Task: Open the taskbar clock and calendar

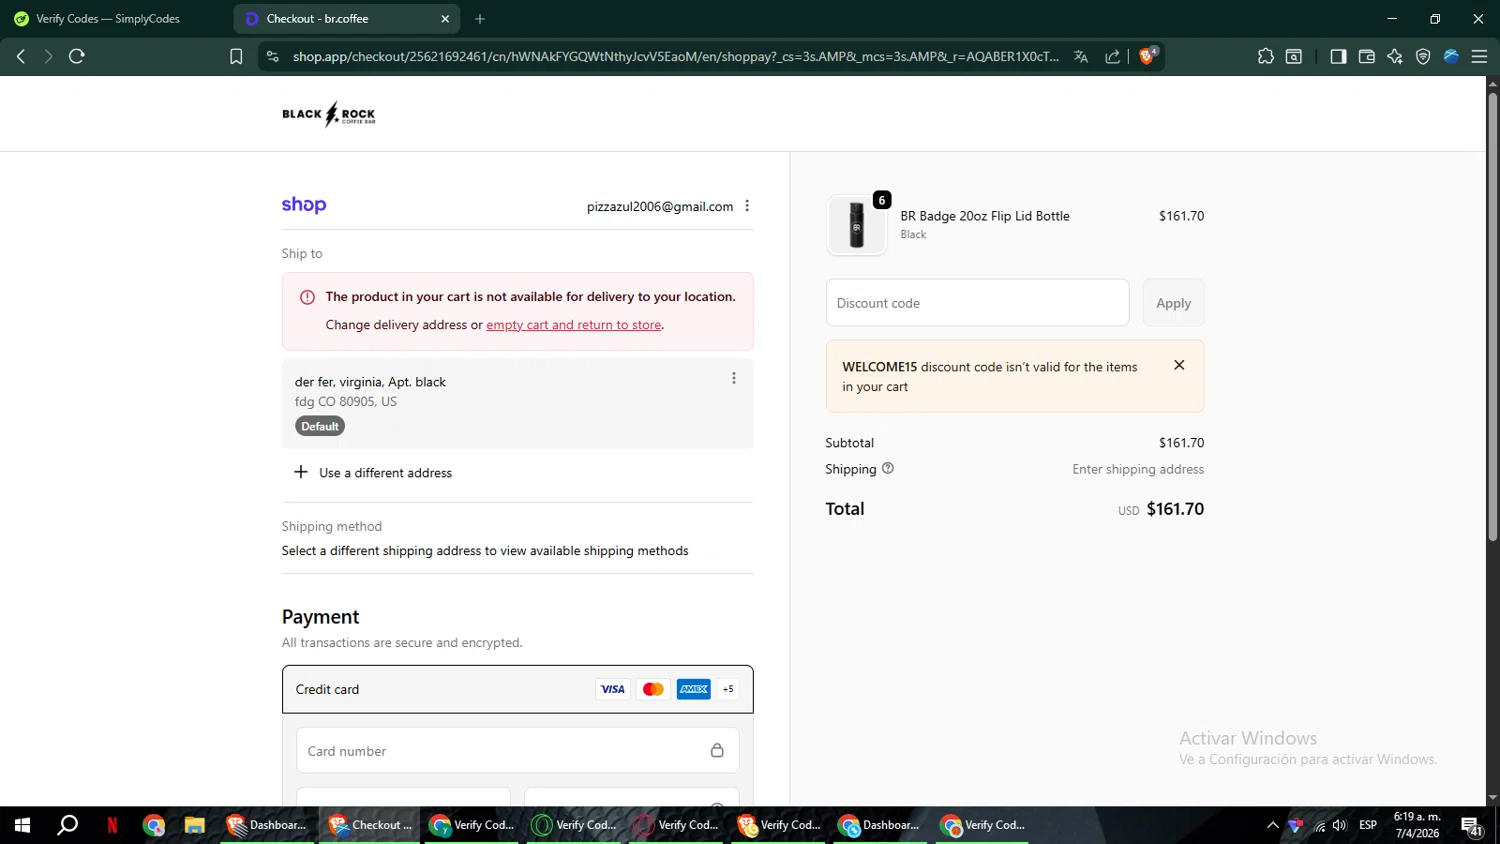Action: pyautogui.click(x=1417, y=825)
